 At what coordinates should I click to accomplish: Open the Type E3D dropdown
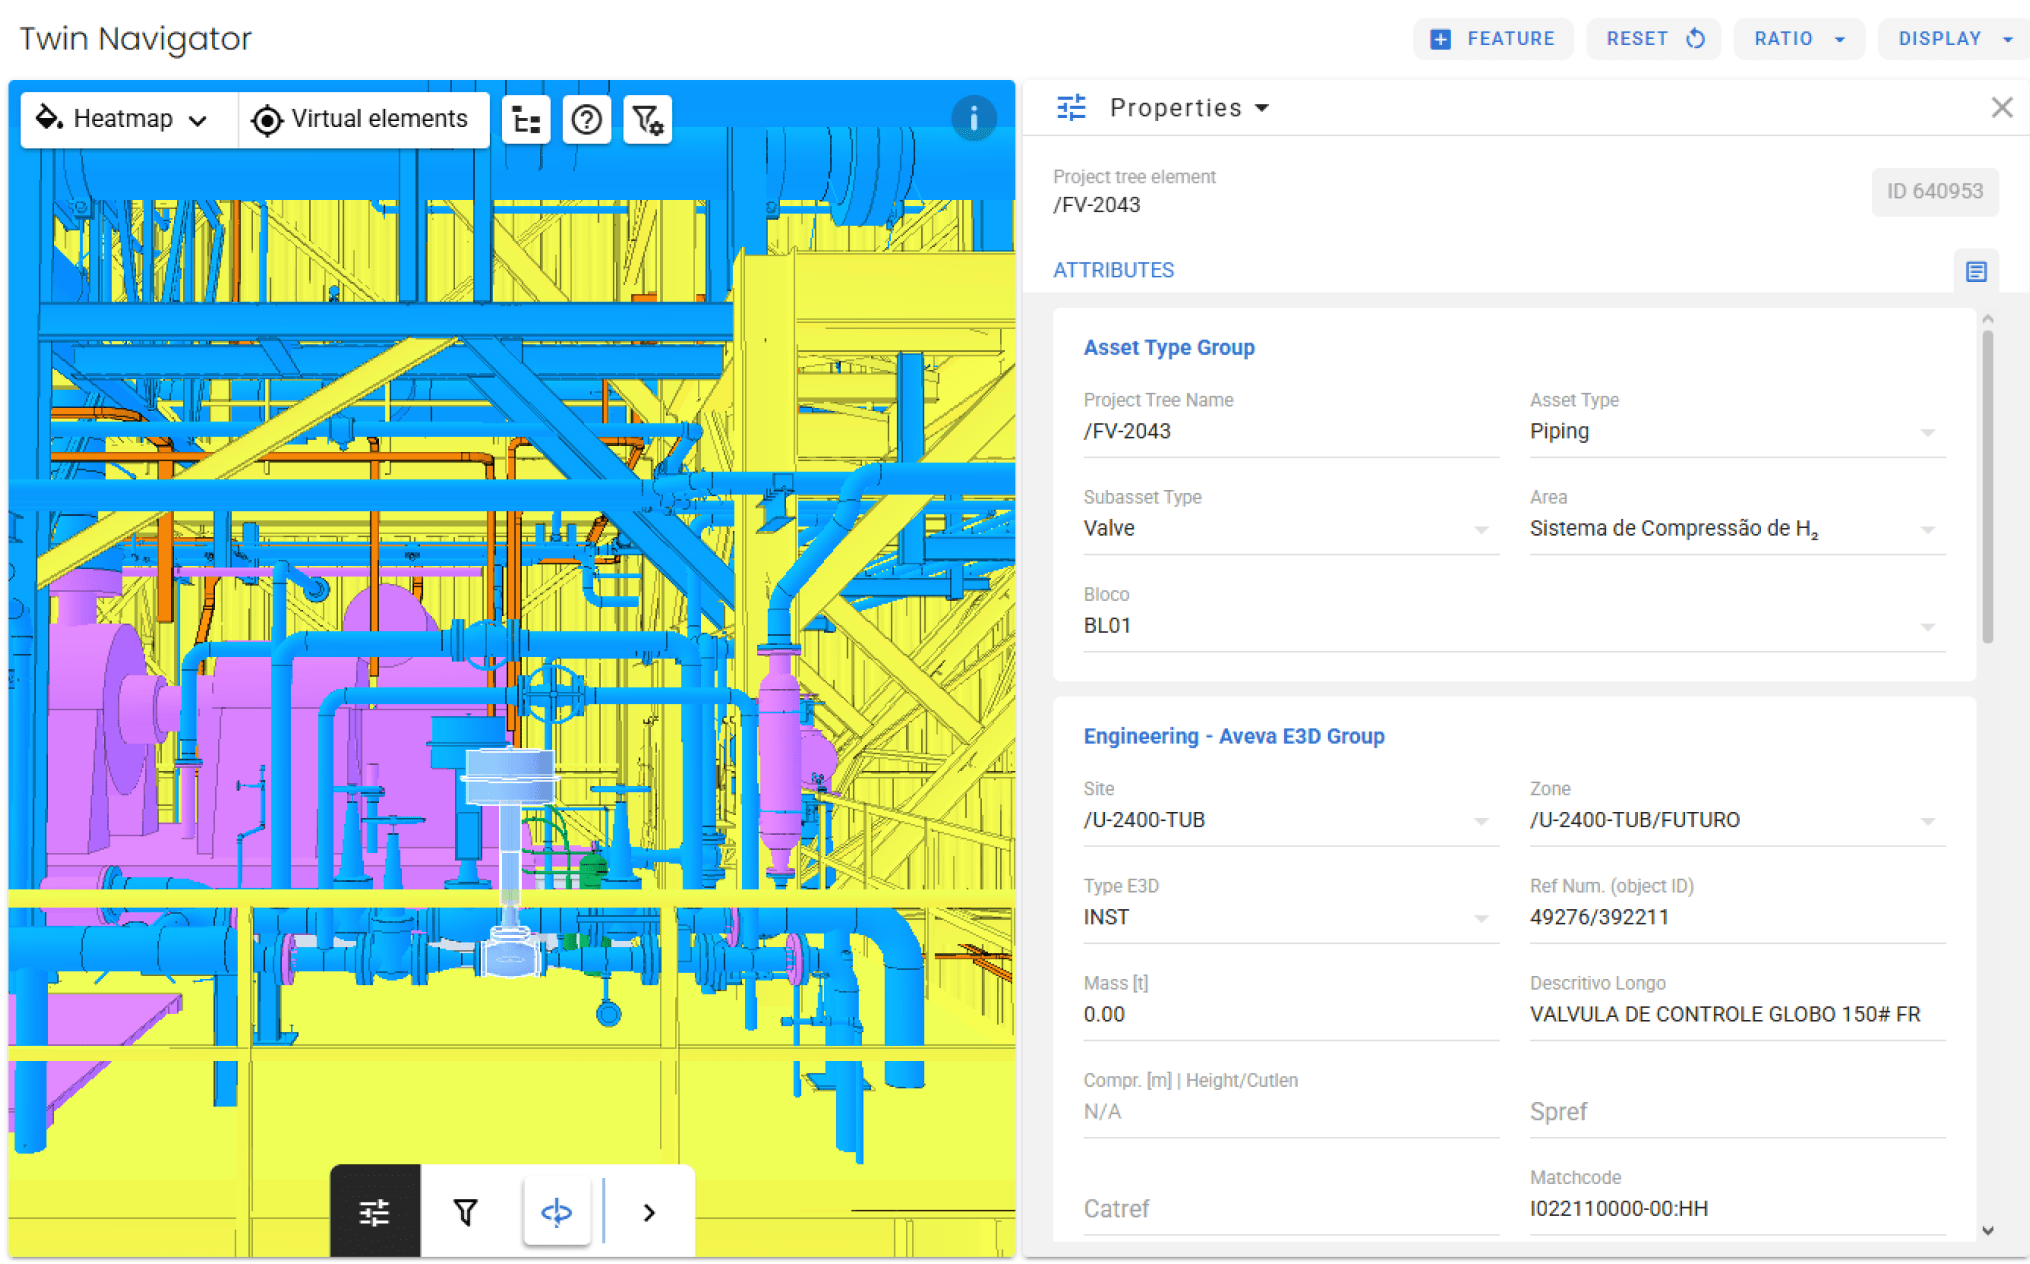1290,917
